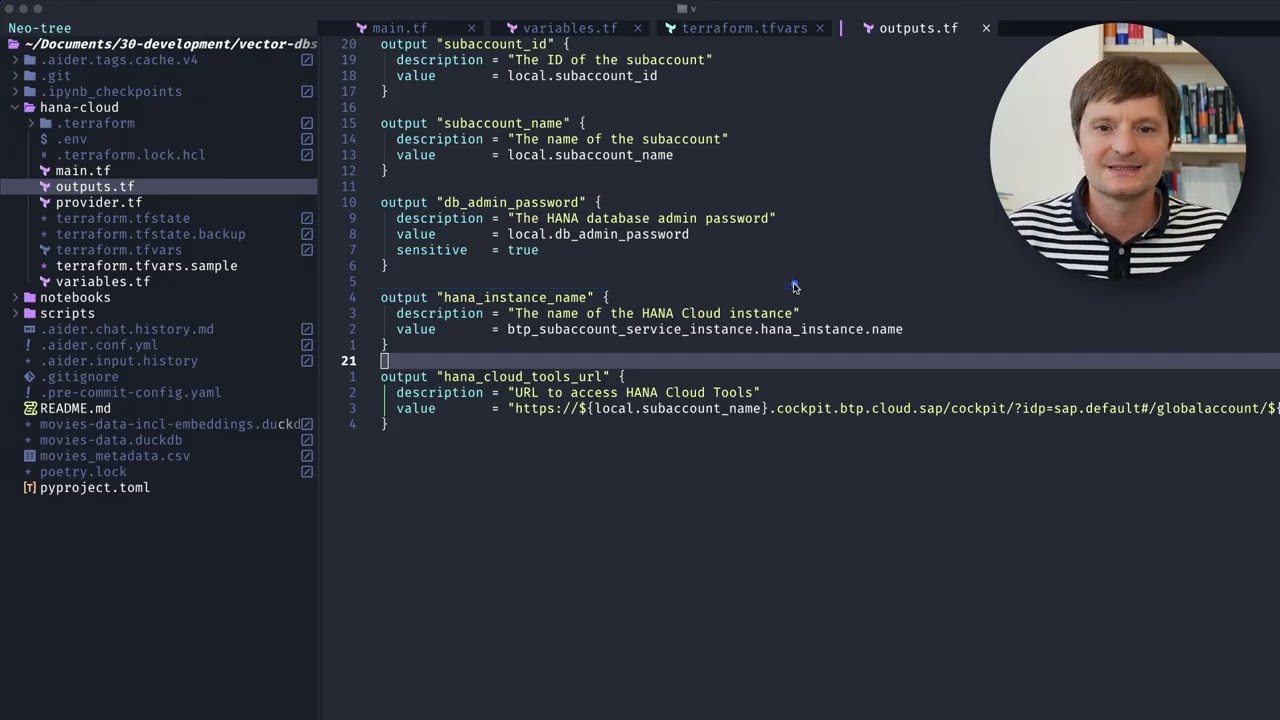Image resolution: width=1280 pixels, height=720 pixels.
Task: Click the dollar icon beside .env
Action: click(44, 139)
